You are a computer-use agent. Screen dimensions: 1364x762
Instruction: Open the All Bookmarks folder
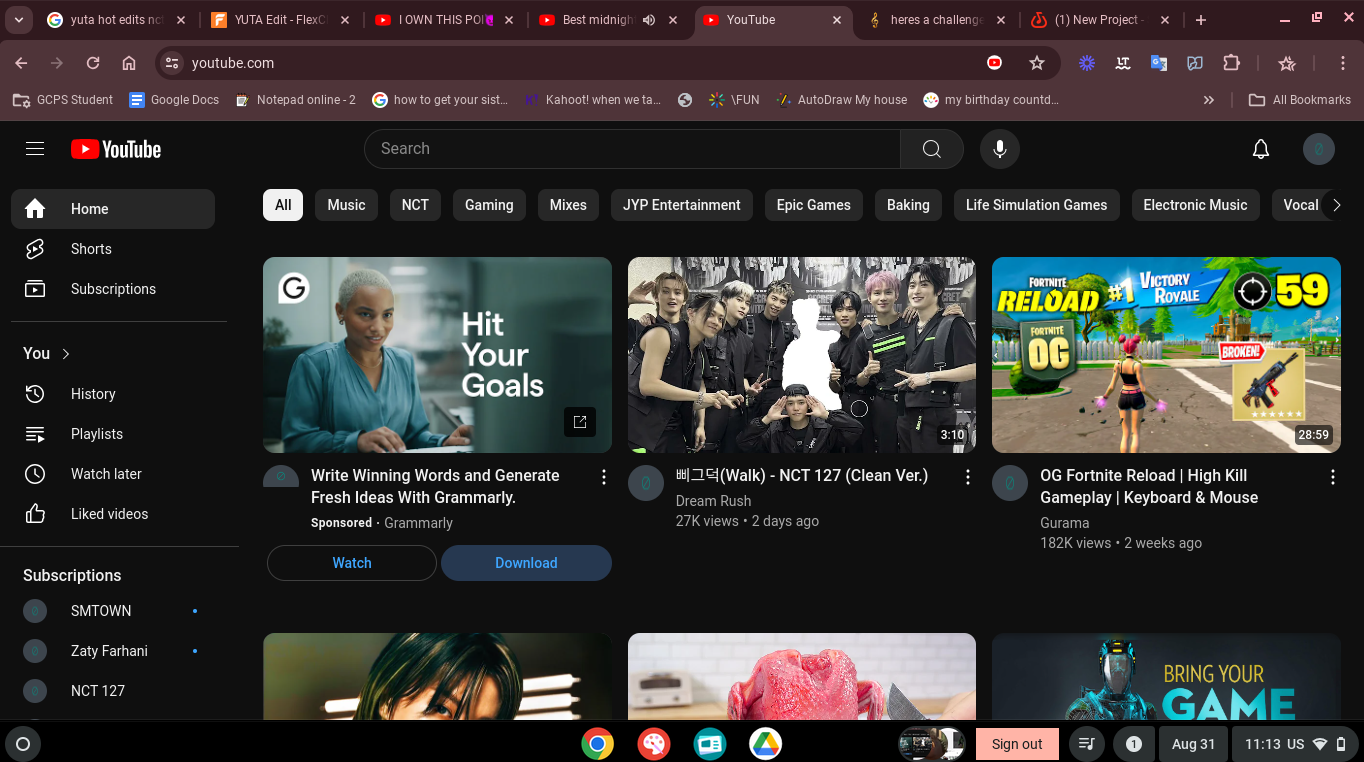[1300, 100]
